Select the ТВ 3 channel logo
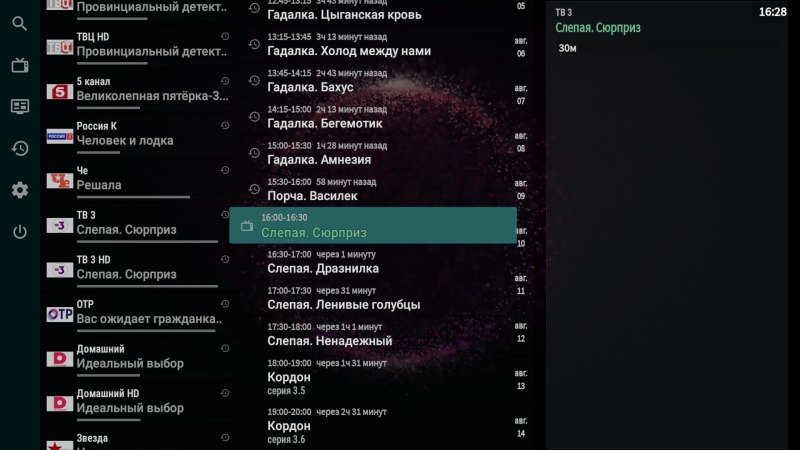 60,226
